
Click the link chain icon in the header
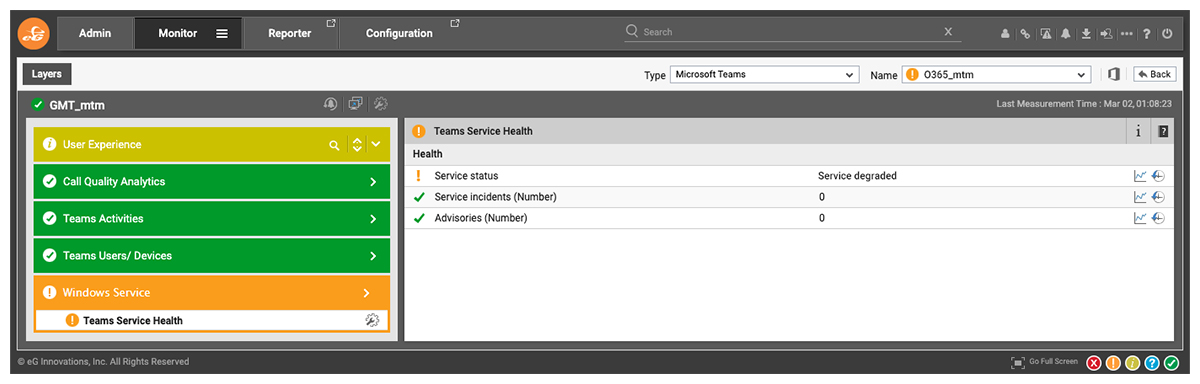(x=1025, y=33)
